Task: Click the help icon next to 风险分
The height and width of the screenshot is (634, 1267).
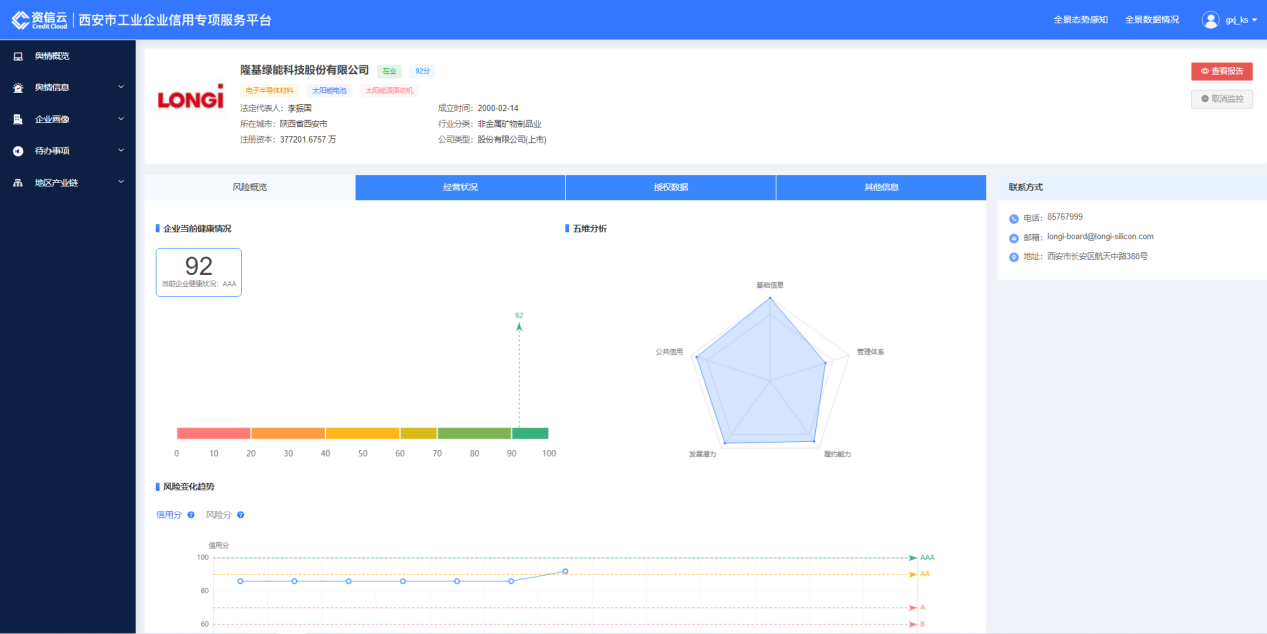Action: pyautogui.click(x=241, y=515)
